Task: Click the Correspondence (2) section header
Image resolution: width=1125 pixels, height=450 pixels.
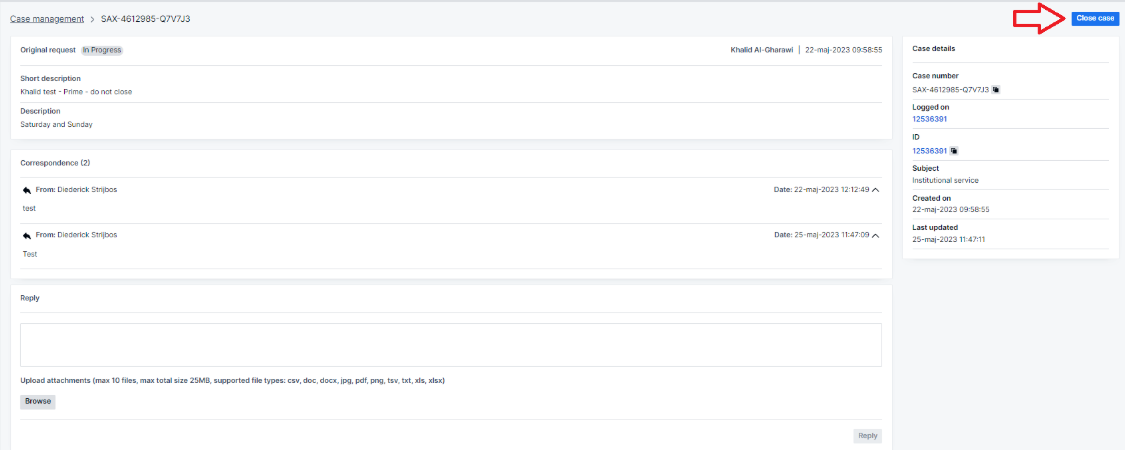Action: tap(55, 162)
